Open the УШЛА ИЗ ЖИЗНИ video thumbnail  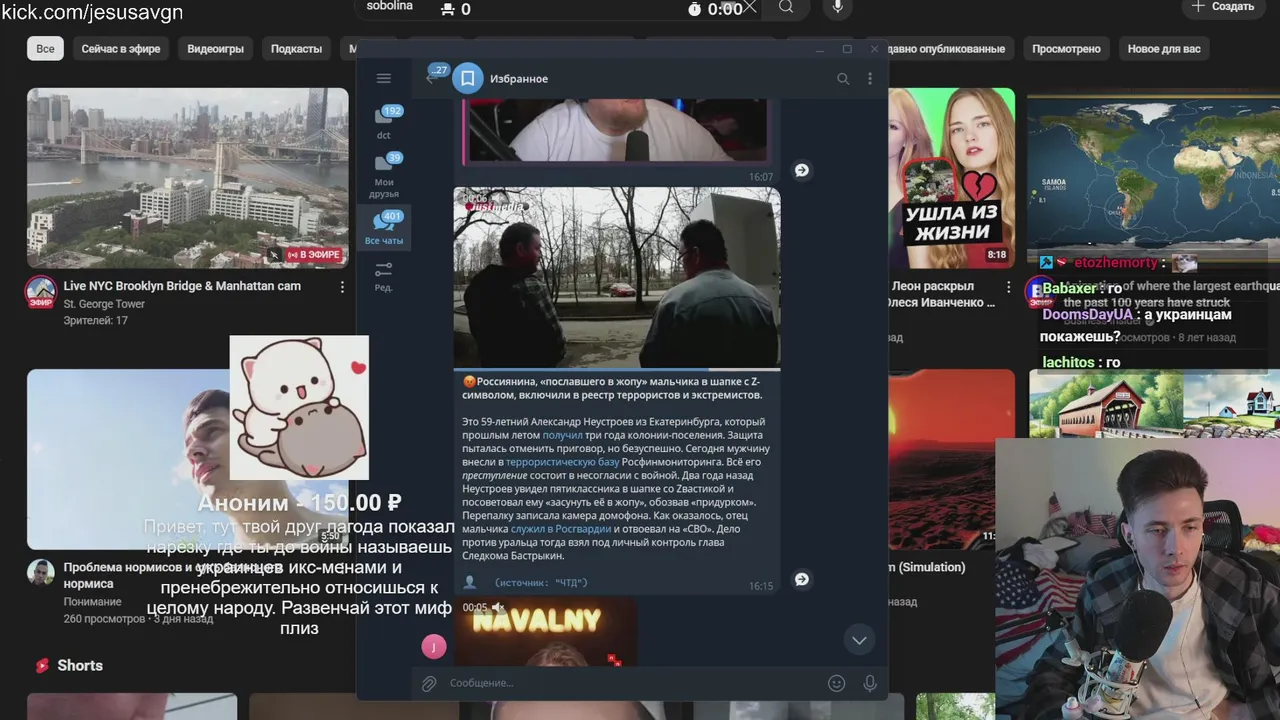click(951, 178)
